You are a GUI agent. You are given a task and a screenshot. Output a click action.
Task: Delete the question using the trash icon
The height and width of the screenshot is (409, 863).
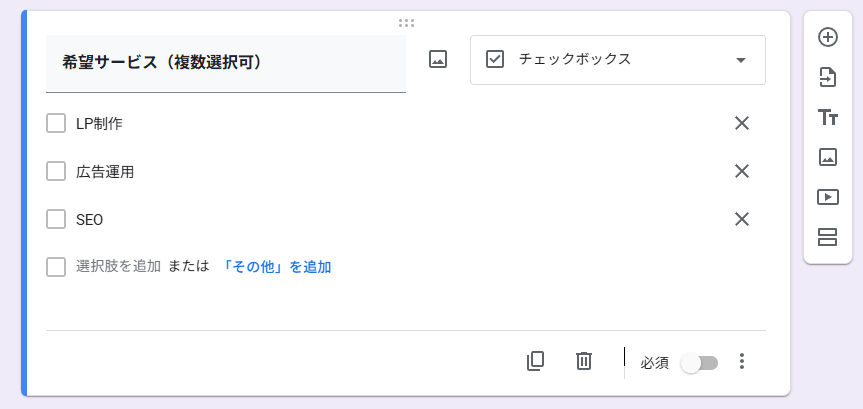pos(583,361)
